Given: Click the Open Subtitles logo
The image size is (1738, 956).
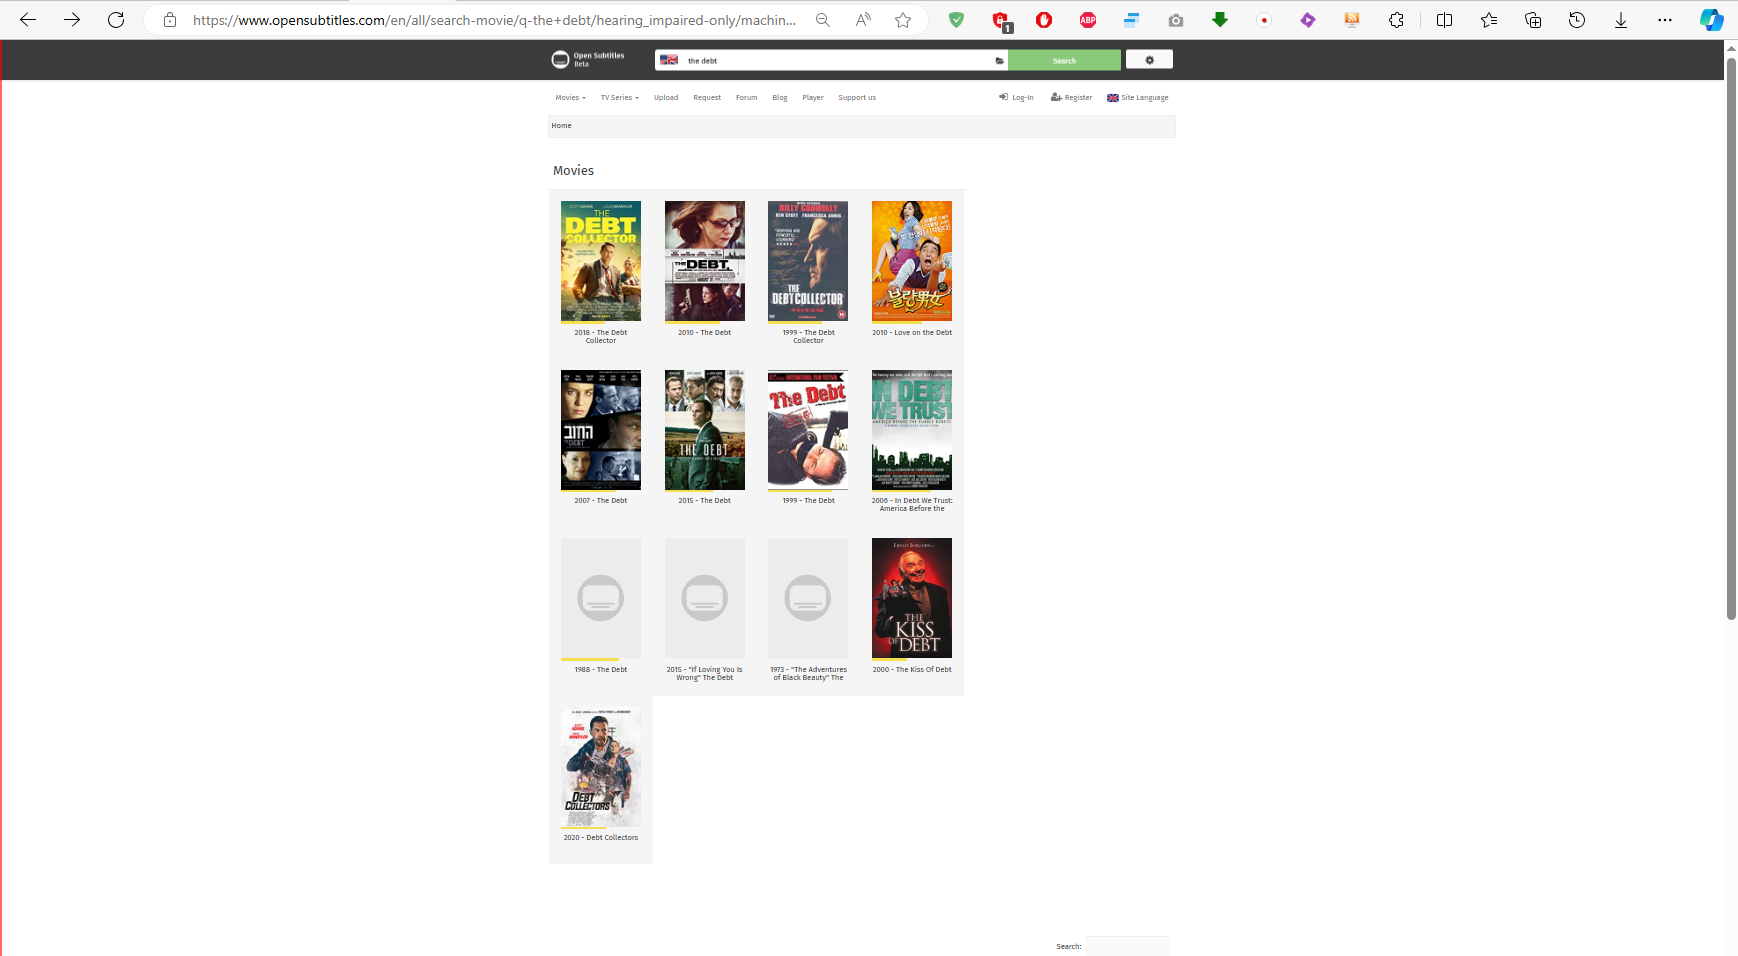Looking at the screenshot, I should [x=588, y=60].
